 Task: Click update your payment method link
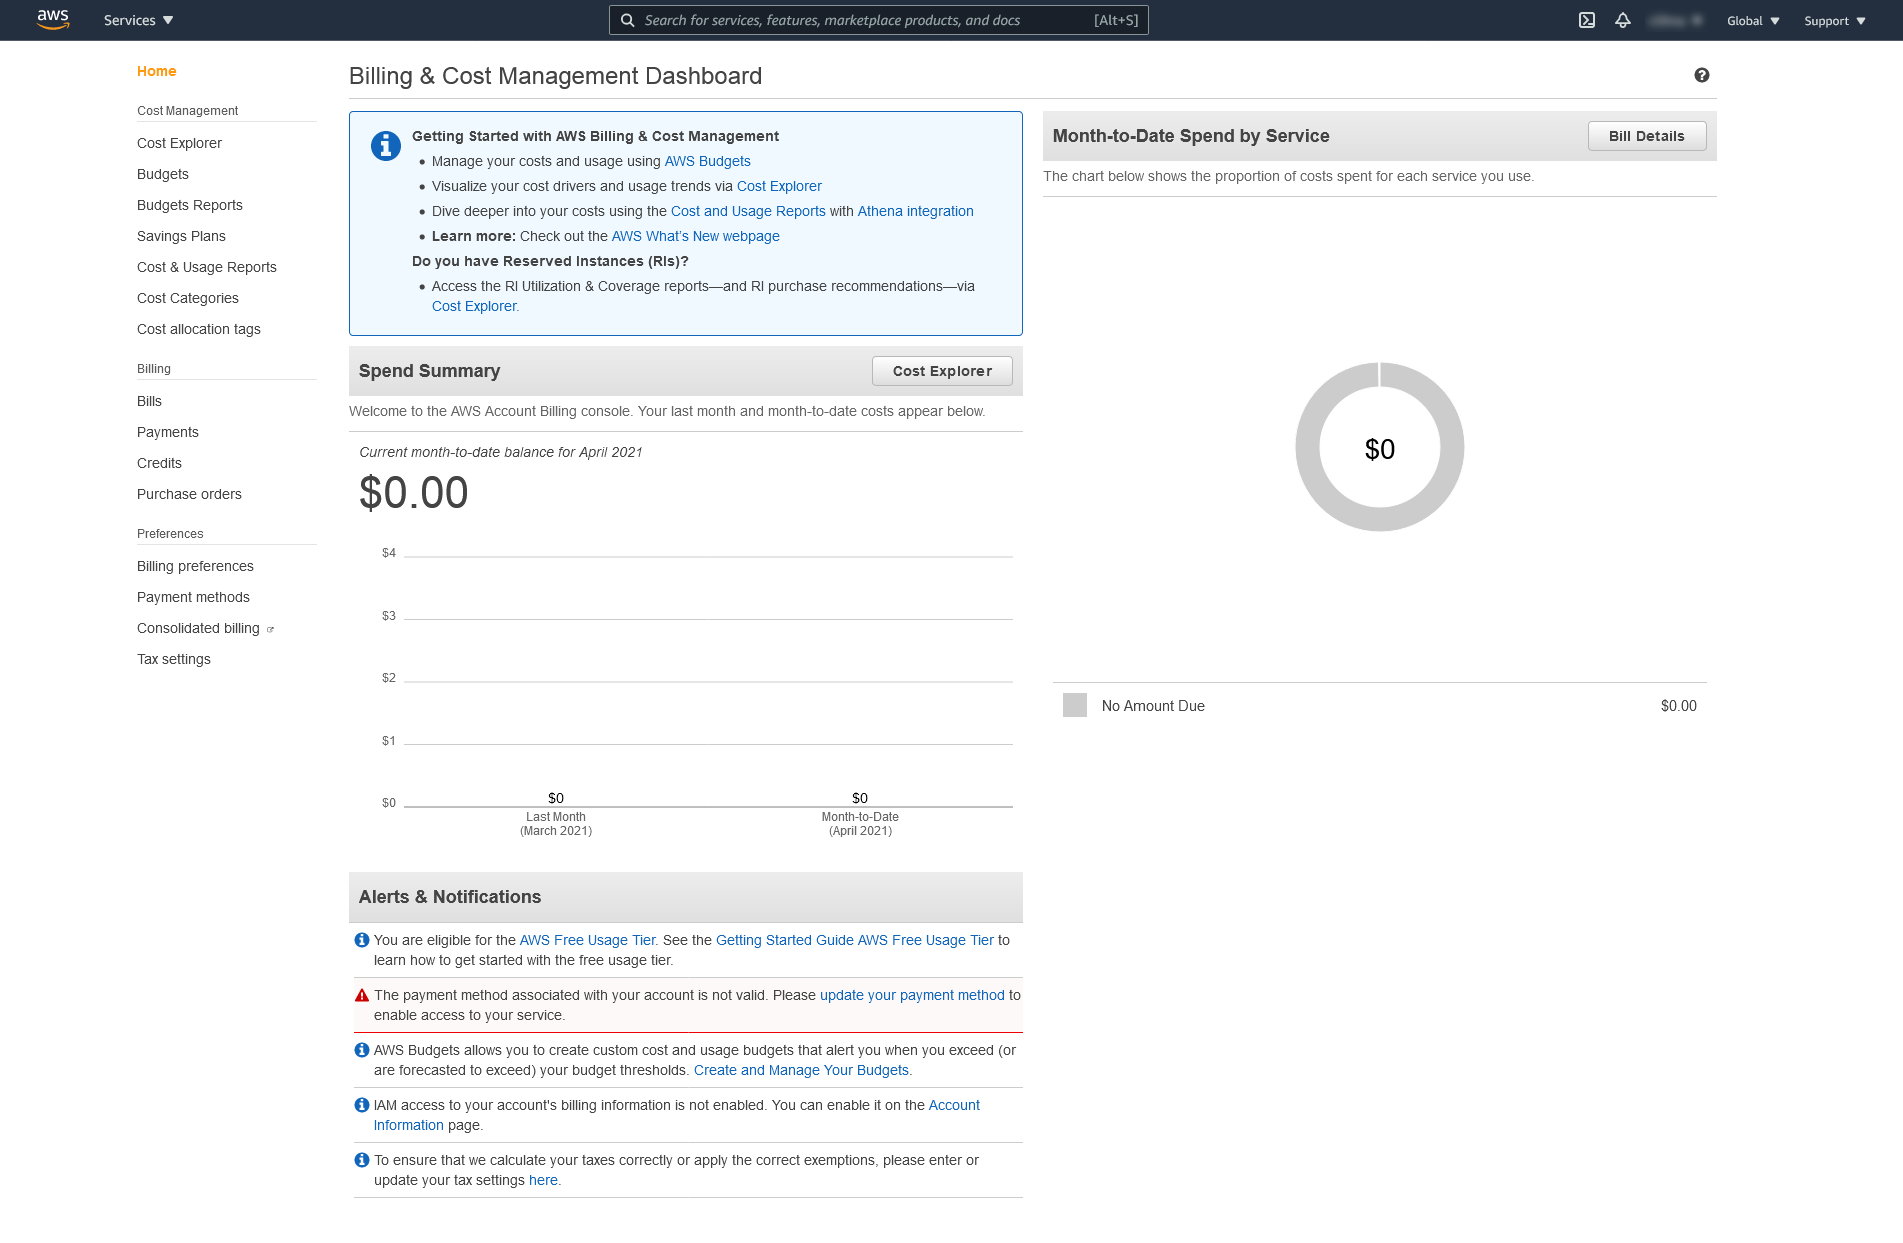coord(912,995)
